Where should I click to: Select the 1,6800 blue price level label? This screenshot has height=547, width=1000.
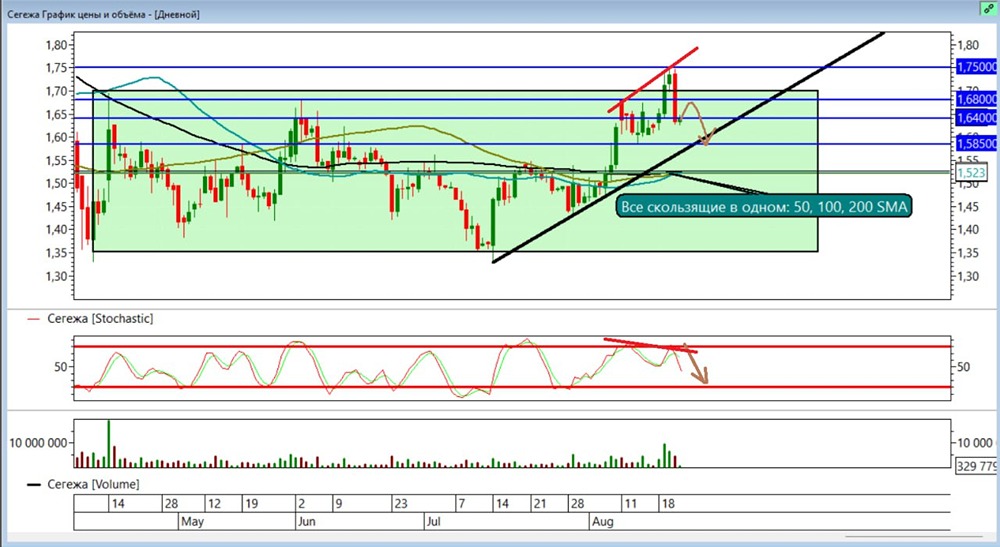[x=976, y=99]
